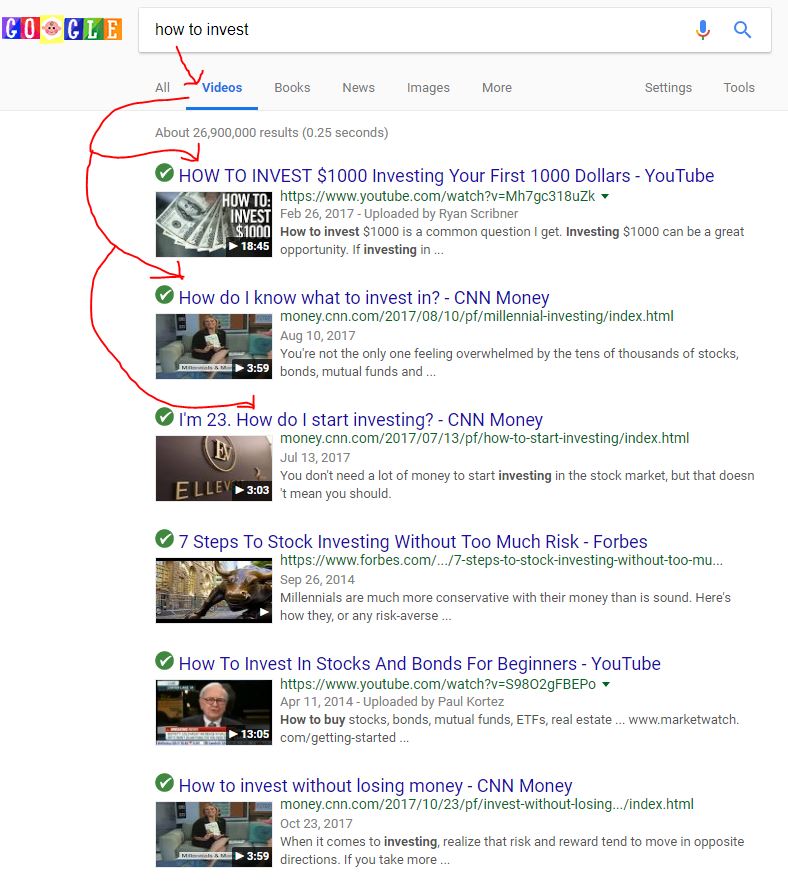
Task: Play the 13:05 video thumbnail
Action: point(214,712)
